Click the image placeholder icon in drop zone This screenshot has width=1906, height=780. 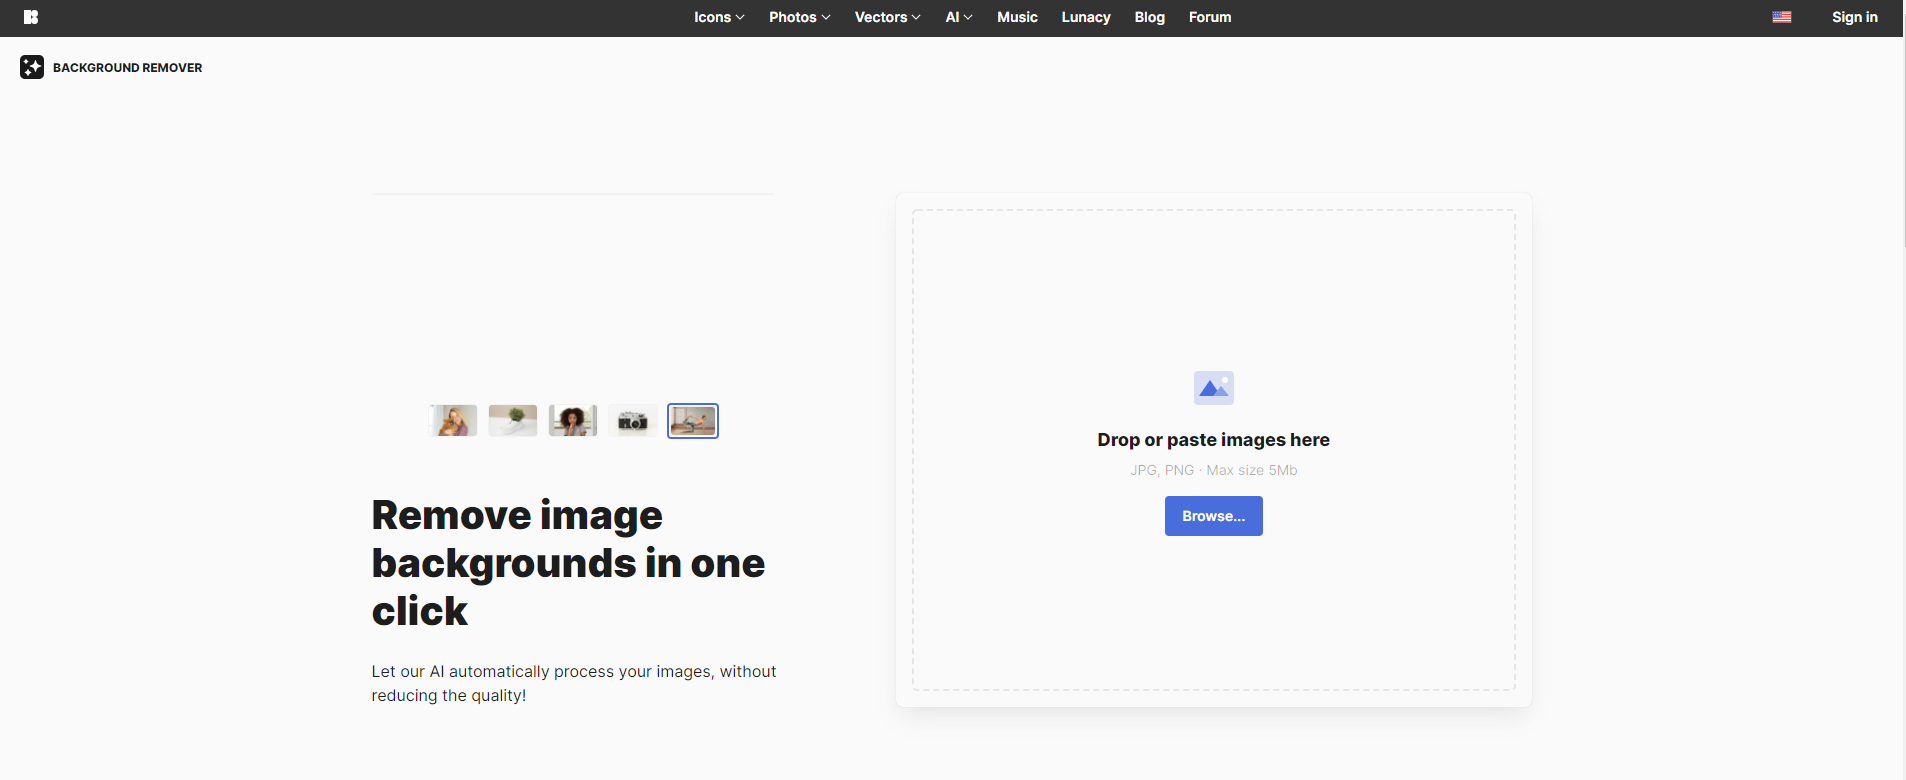click(x=1214, y=388)
